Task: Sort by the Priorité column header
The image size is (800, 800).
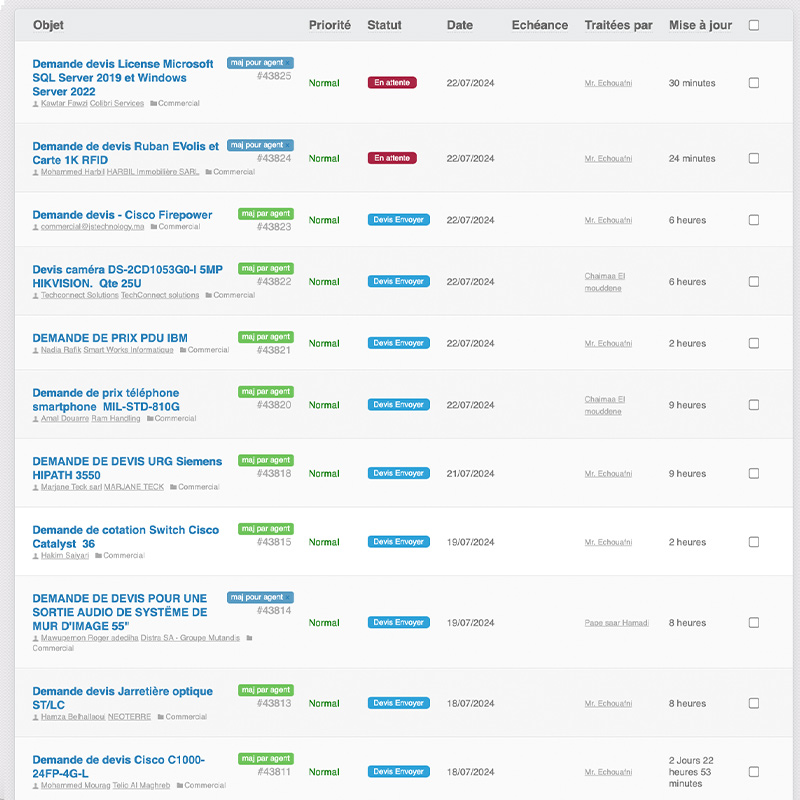Action: tap(329, 25)
